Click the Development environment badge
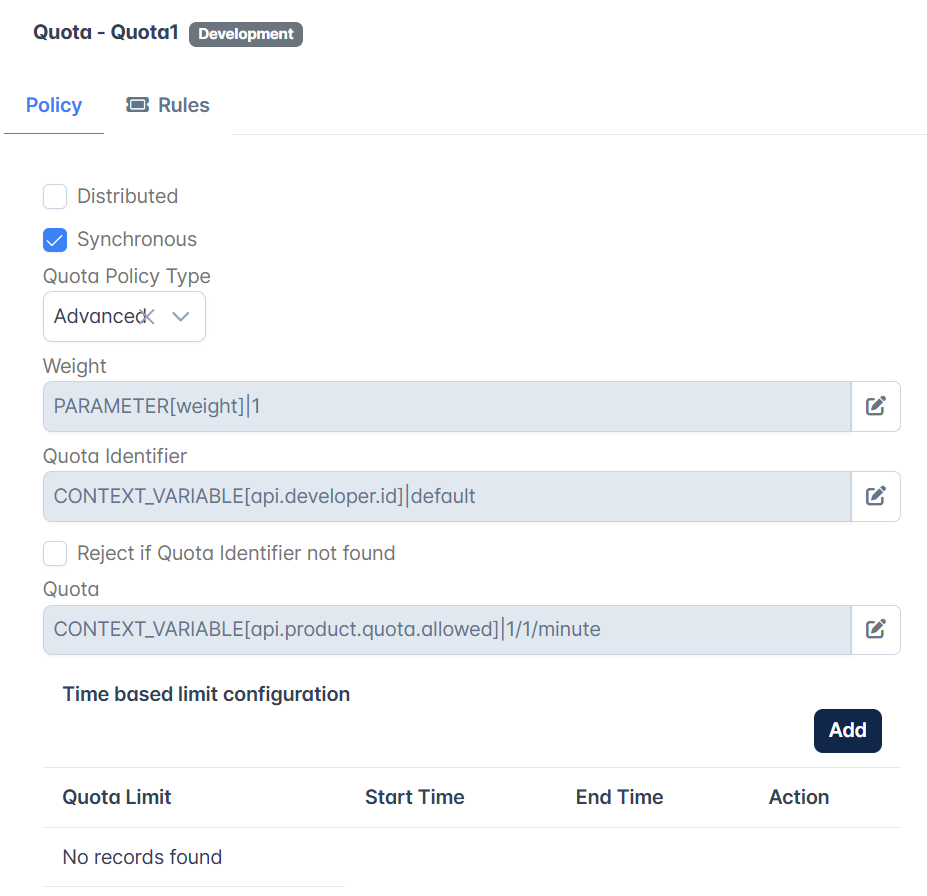The image size is (927, 896). pos(246,34)
